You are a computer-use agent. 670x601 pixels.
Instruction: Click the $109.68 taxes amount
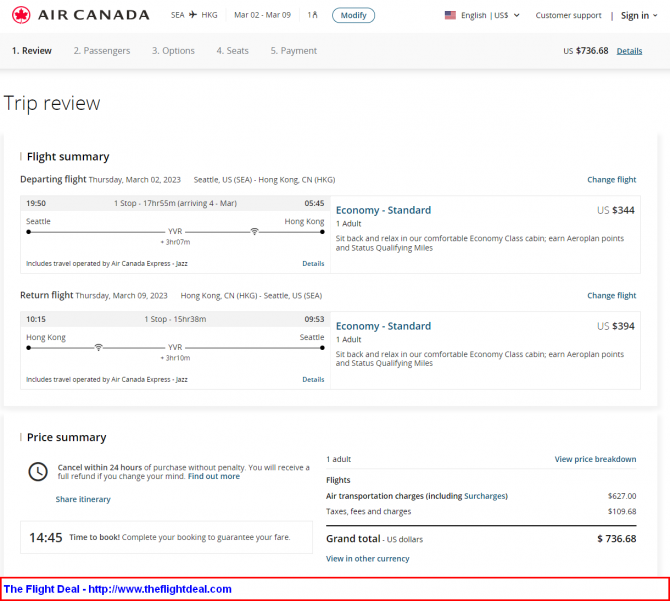pos(622,511)
